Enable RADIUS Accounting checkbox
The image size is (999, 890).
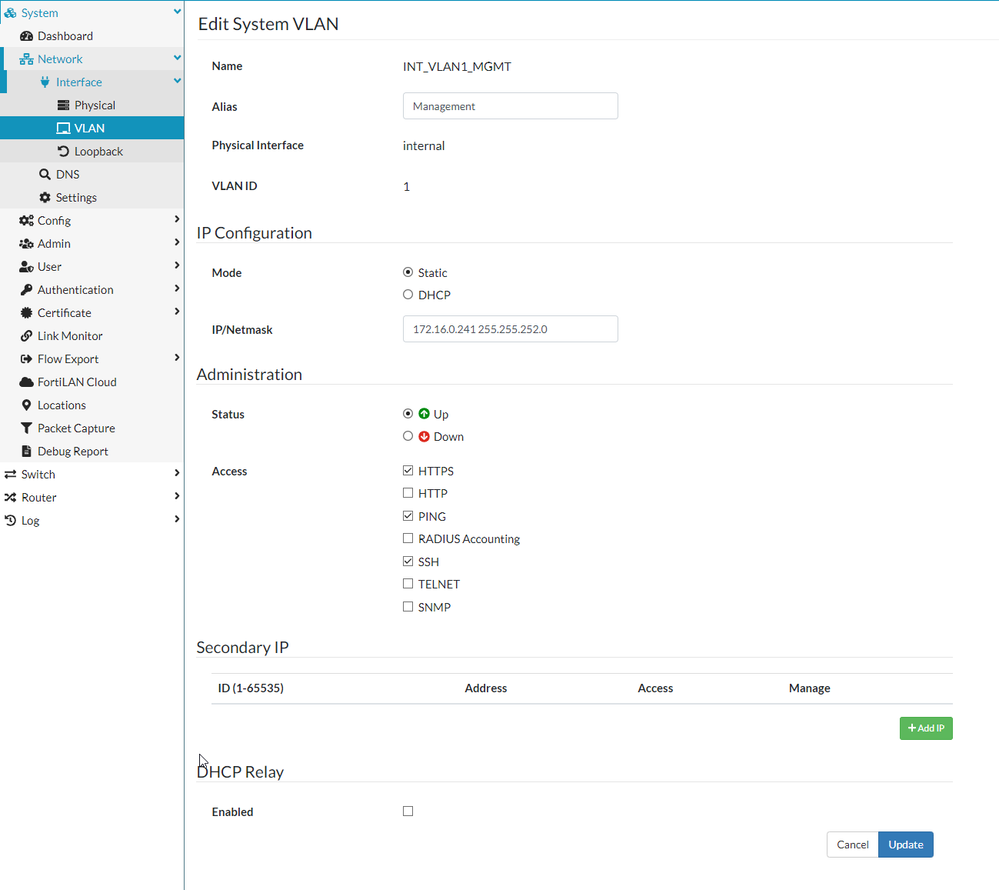(408, 538)
